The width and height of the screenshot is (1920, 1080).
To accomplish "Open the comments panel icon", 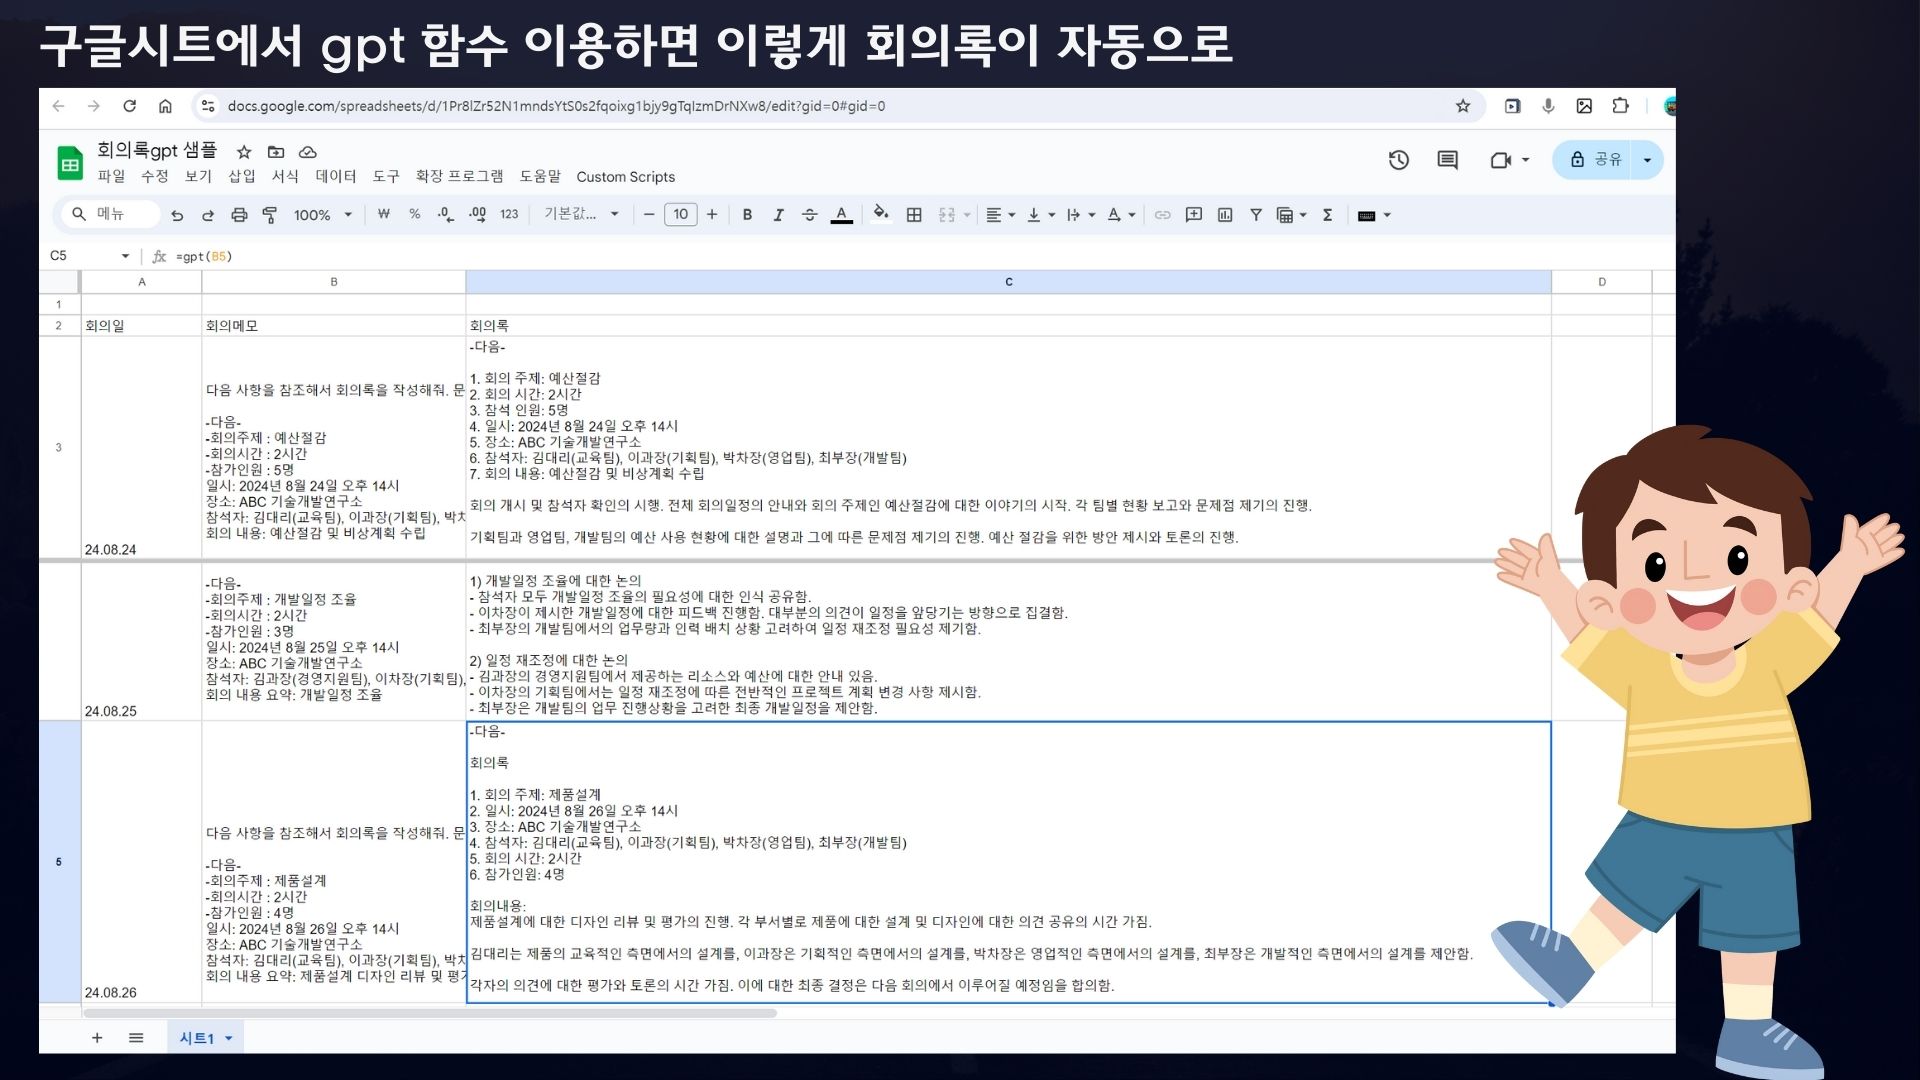I will pyautogui.click(x=1447, y=160).
